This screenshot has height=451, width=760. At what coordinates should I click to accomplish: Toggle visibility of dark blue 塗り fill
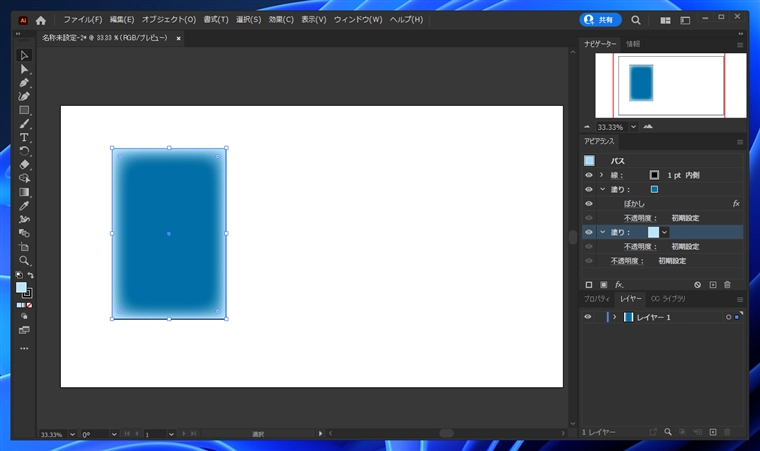point(588,189)
